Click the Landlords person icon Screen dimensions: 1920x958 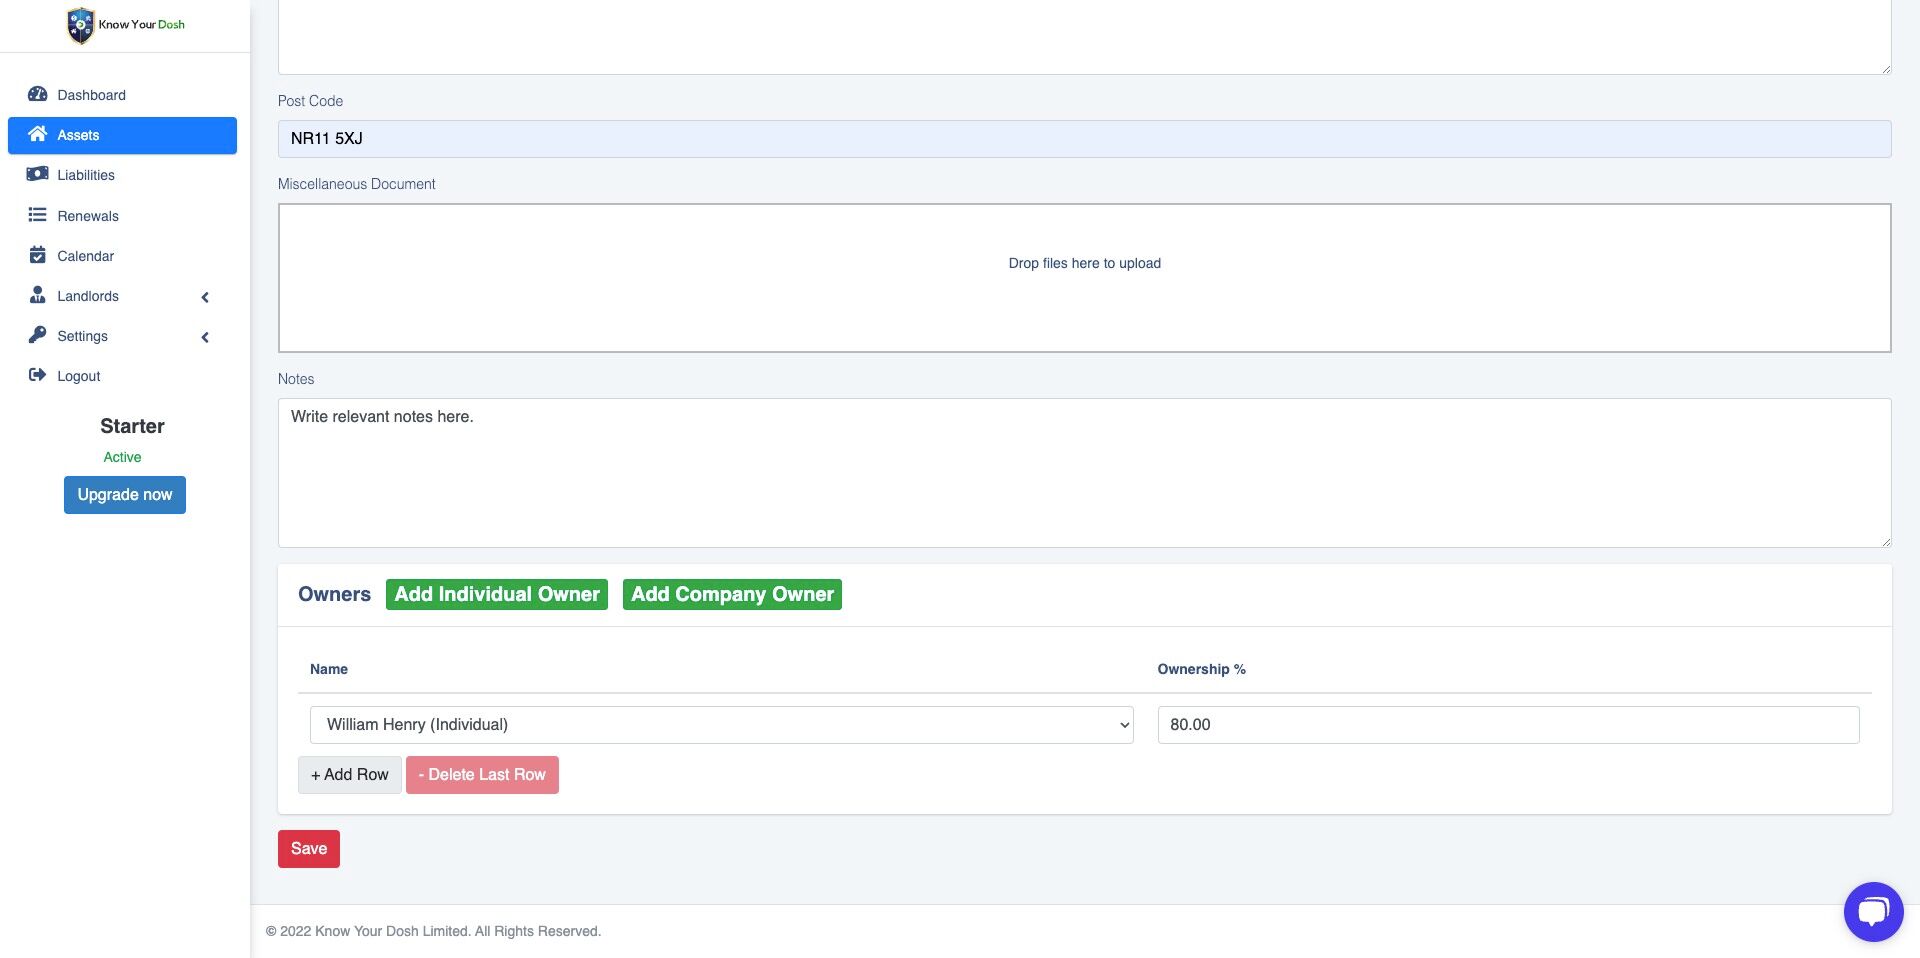click(38, 295)
